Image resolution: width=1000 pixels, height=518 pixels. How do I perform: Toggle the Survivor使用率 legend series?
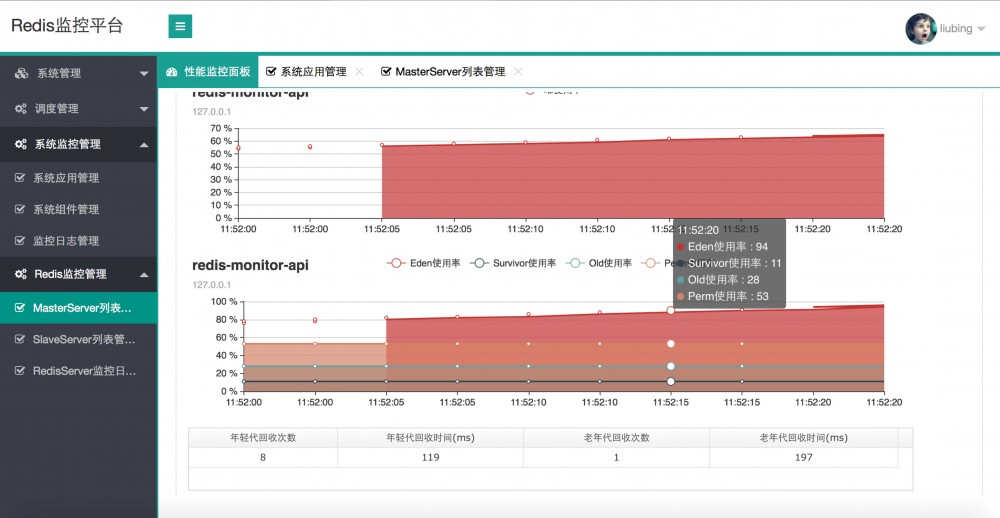[x=513, y=263]
